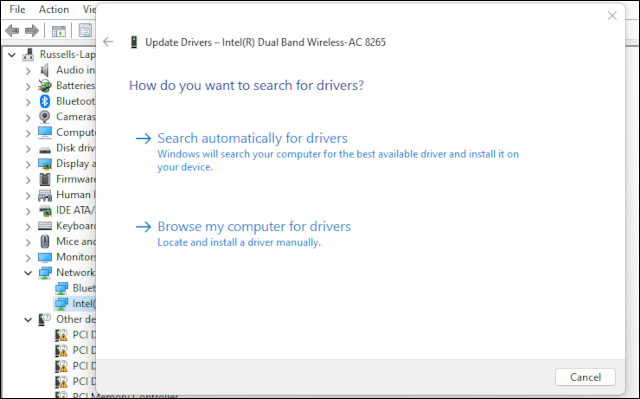The image size is (640, 399).
Task: Click the back arrow toolbar icon
Action: pos(12,31)
